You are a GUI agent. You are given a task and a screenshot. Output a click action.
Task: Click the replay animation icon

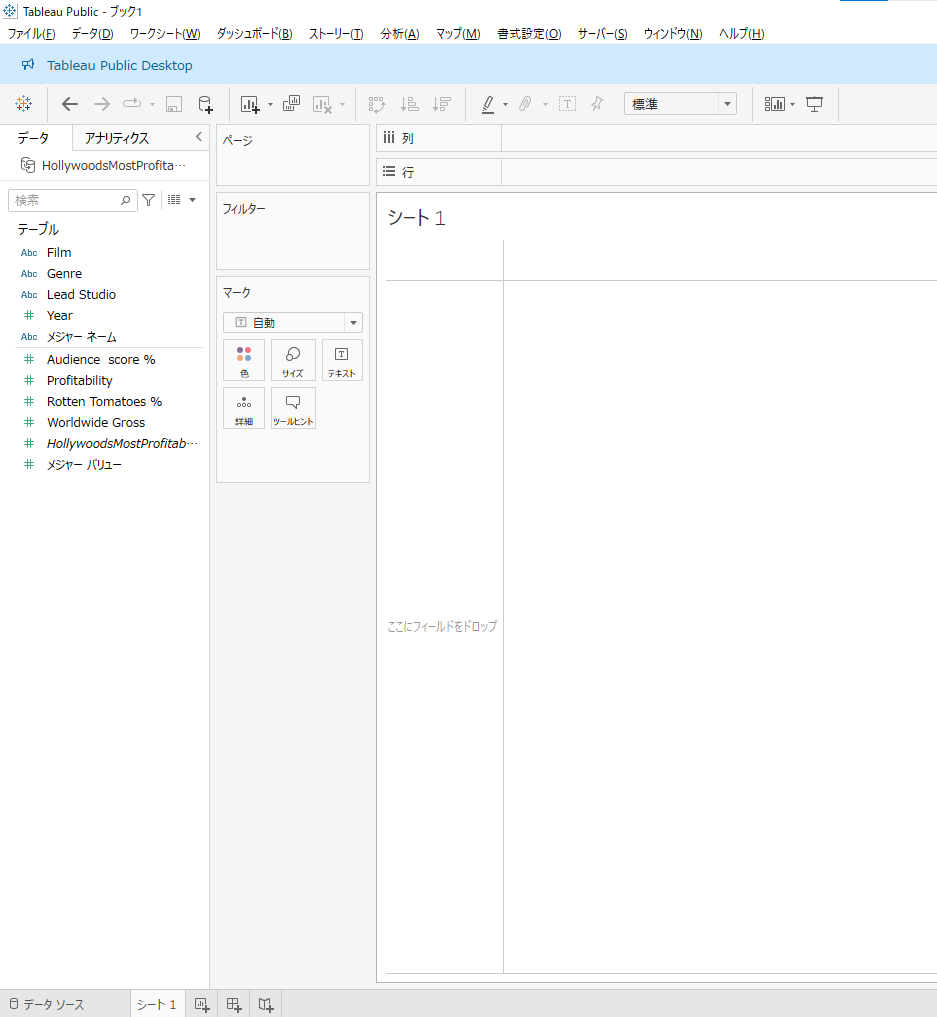[x=132, y=103]
